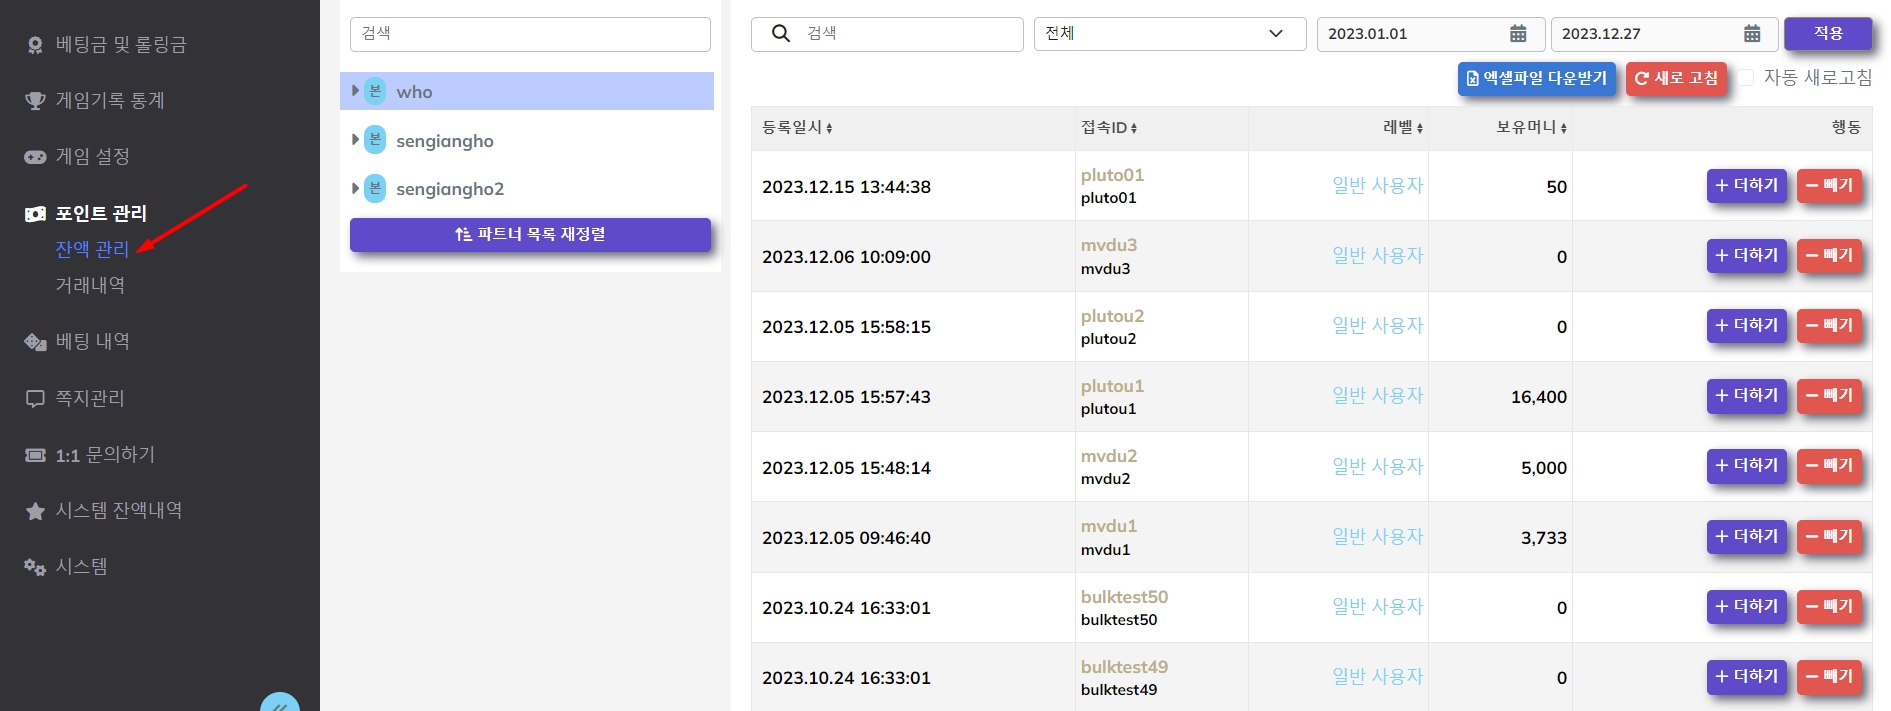1891x711 pixels.
Task: Click the magnifier icon in user search
Action: pyautogui.click(x=781, y=34)
